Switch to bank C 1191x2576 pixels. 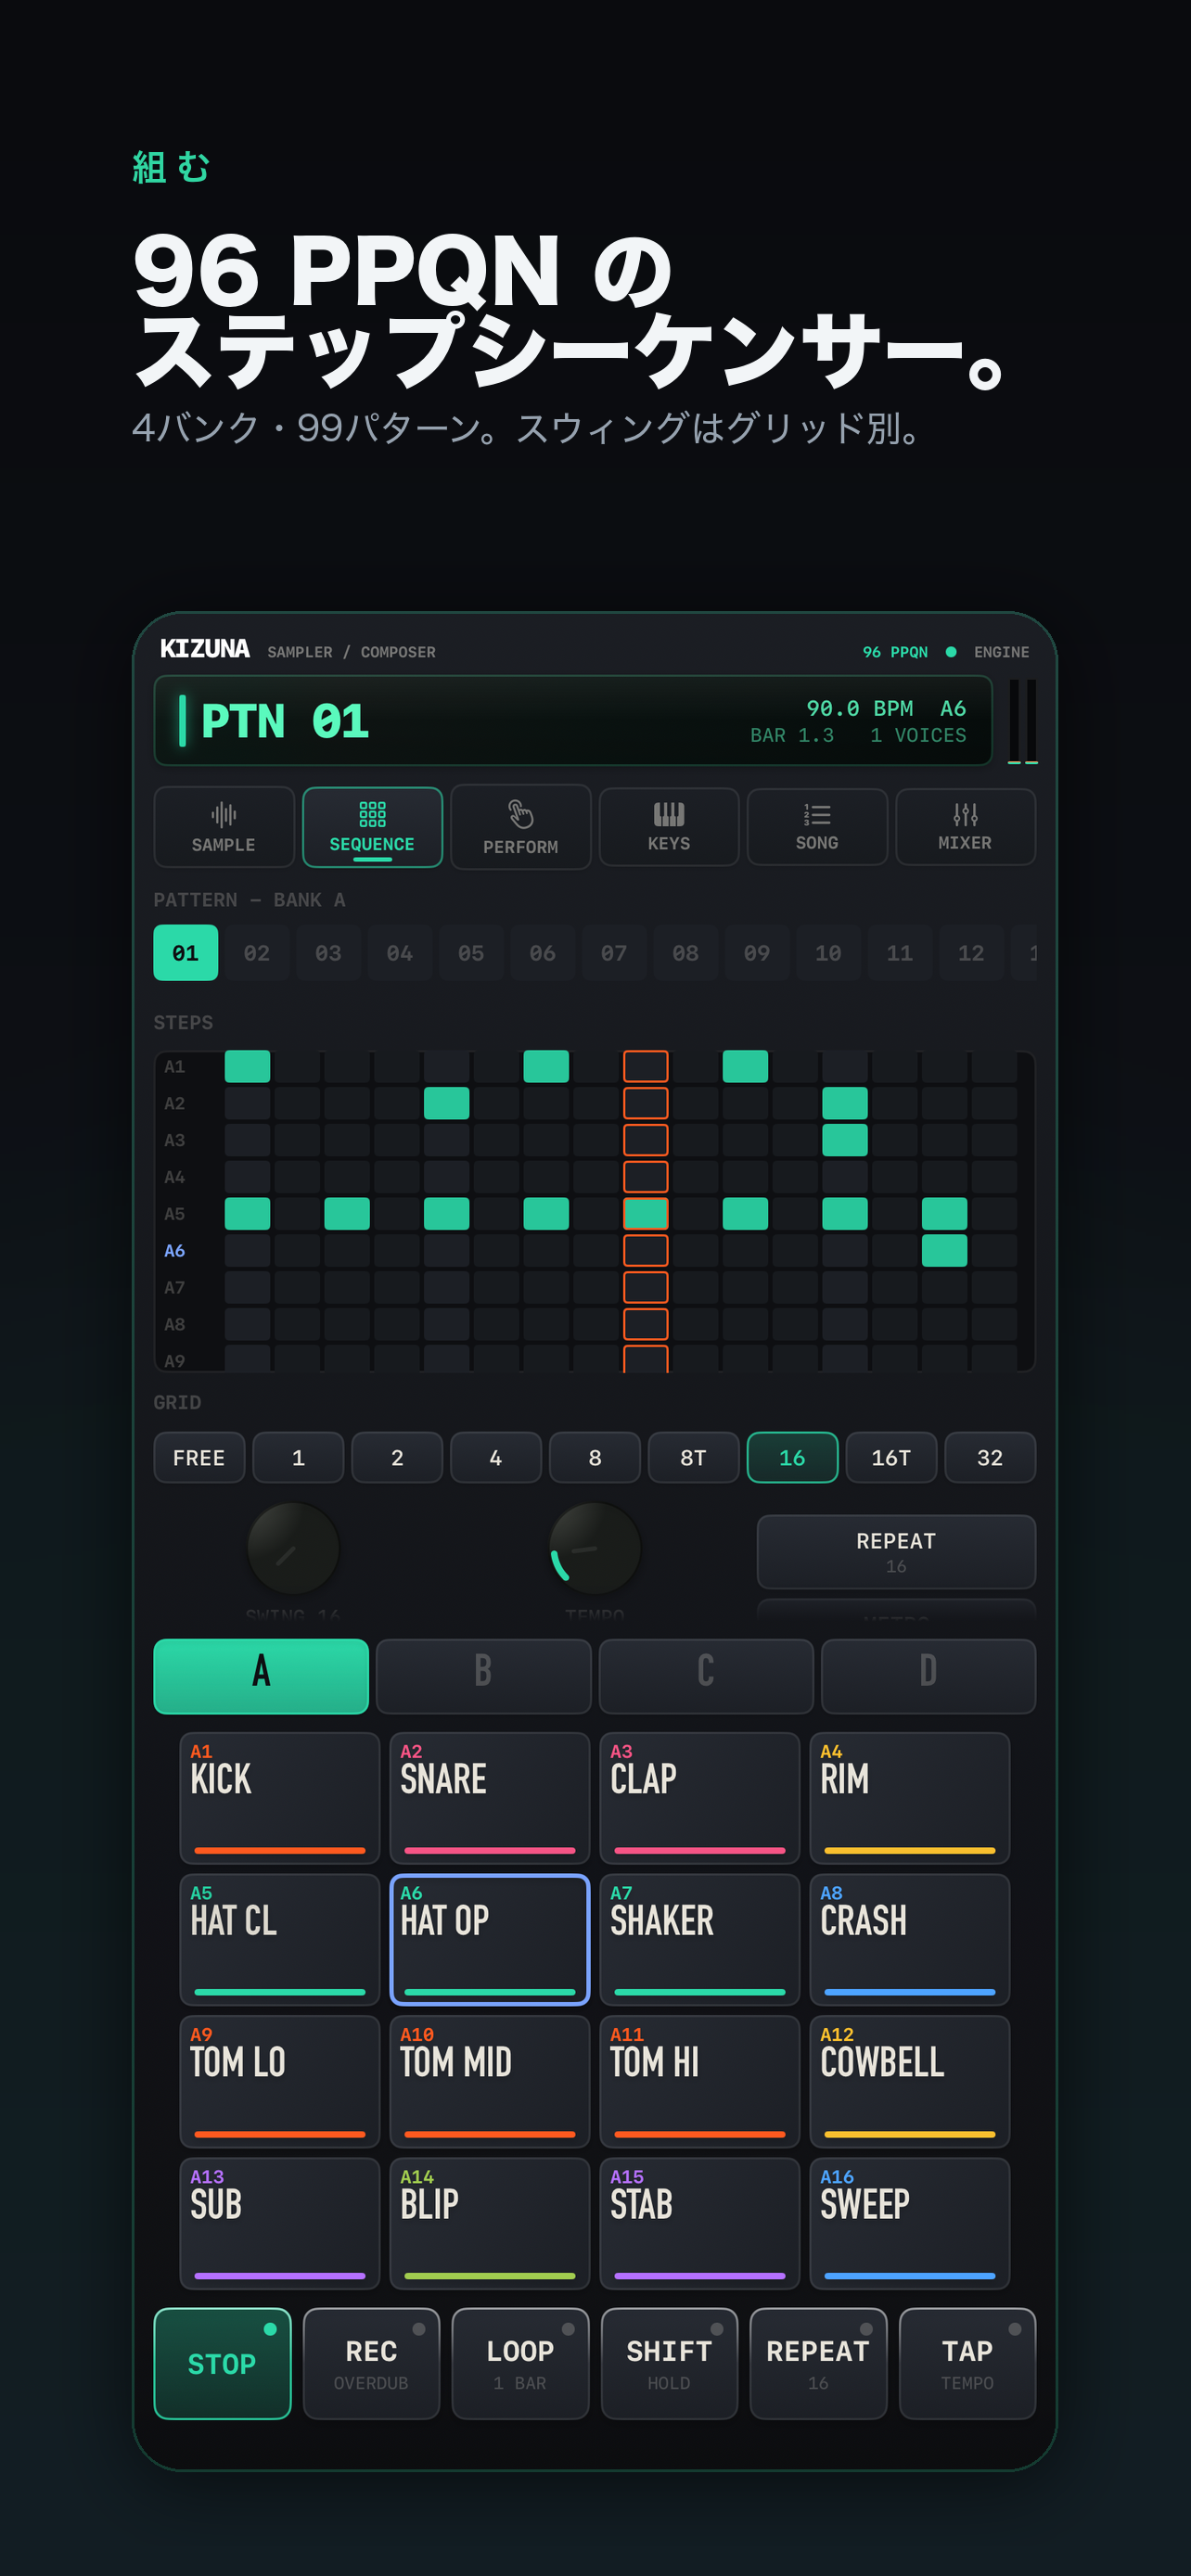click(706, 1675)
